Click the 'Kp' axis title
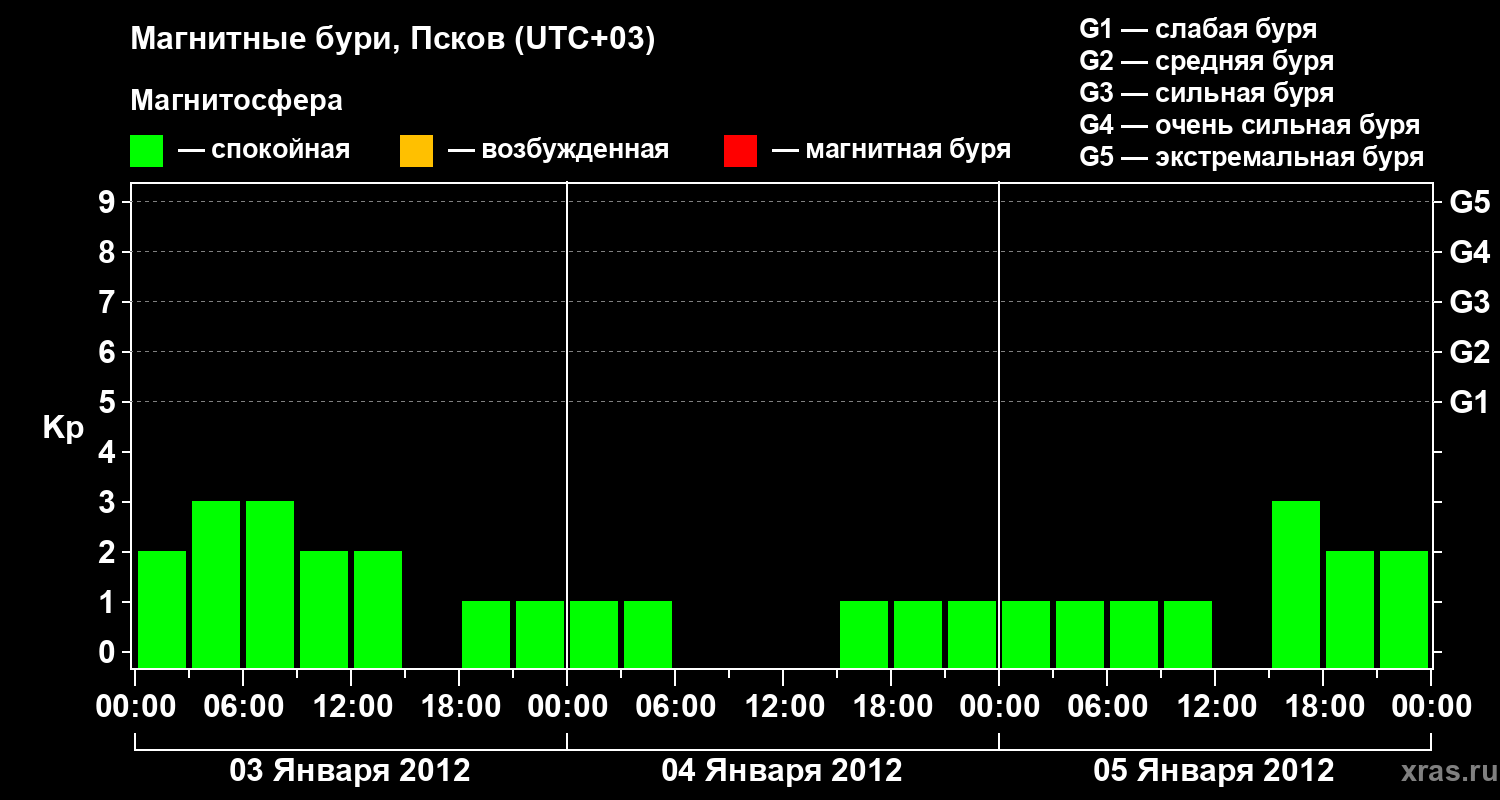 coord(63,428)
